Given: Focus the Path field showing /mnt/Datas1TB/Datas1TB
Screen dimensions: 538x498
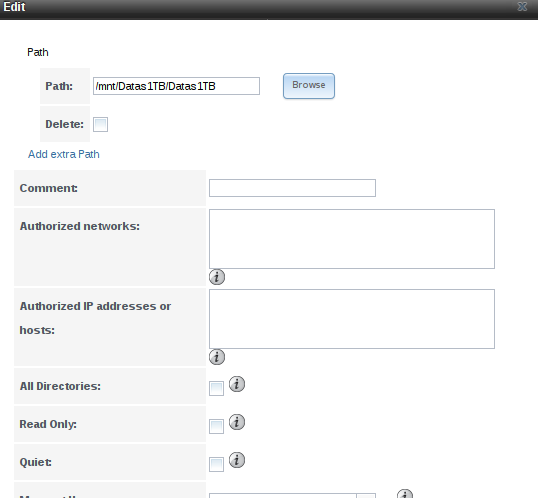Looking at the screenshot, I should 176,86.
